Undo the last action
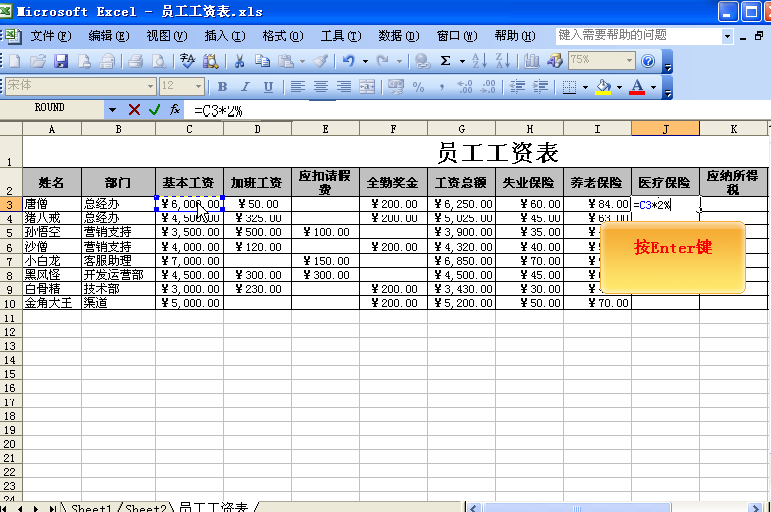This screenshot has width=771, height=512. coord(349,61)
